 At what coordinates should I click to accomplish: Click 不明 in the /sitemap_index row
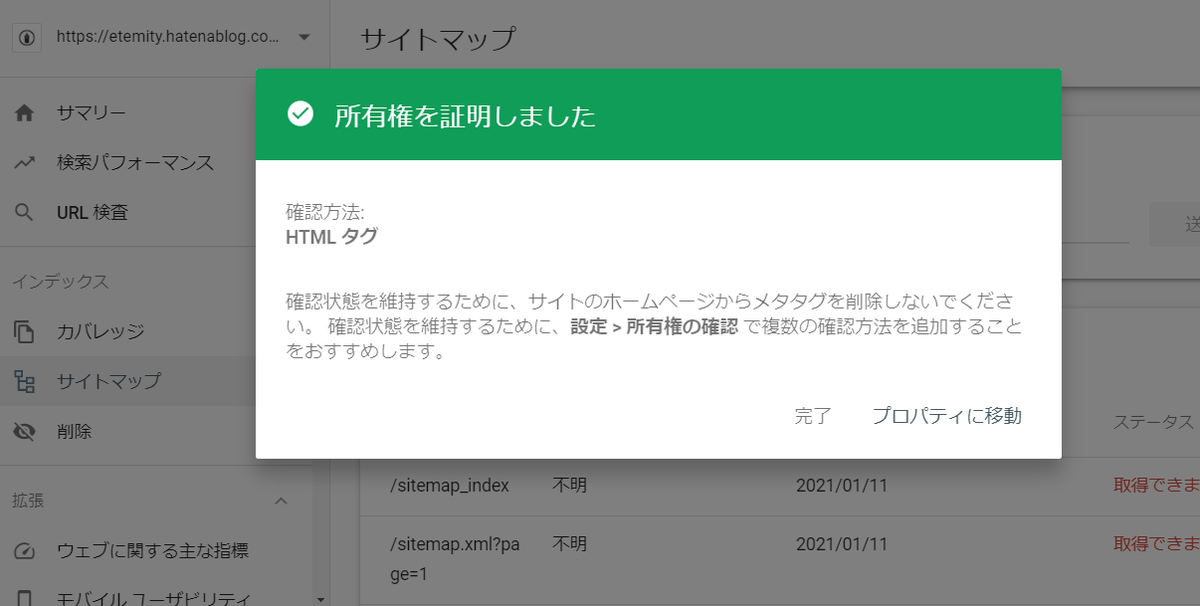(570, 485)
